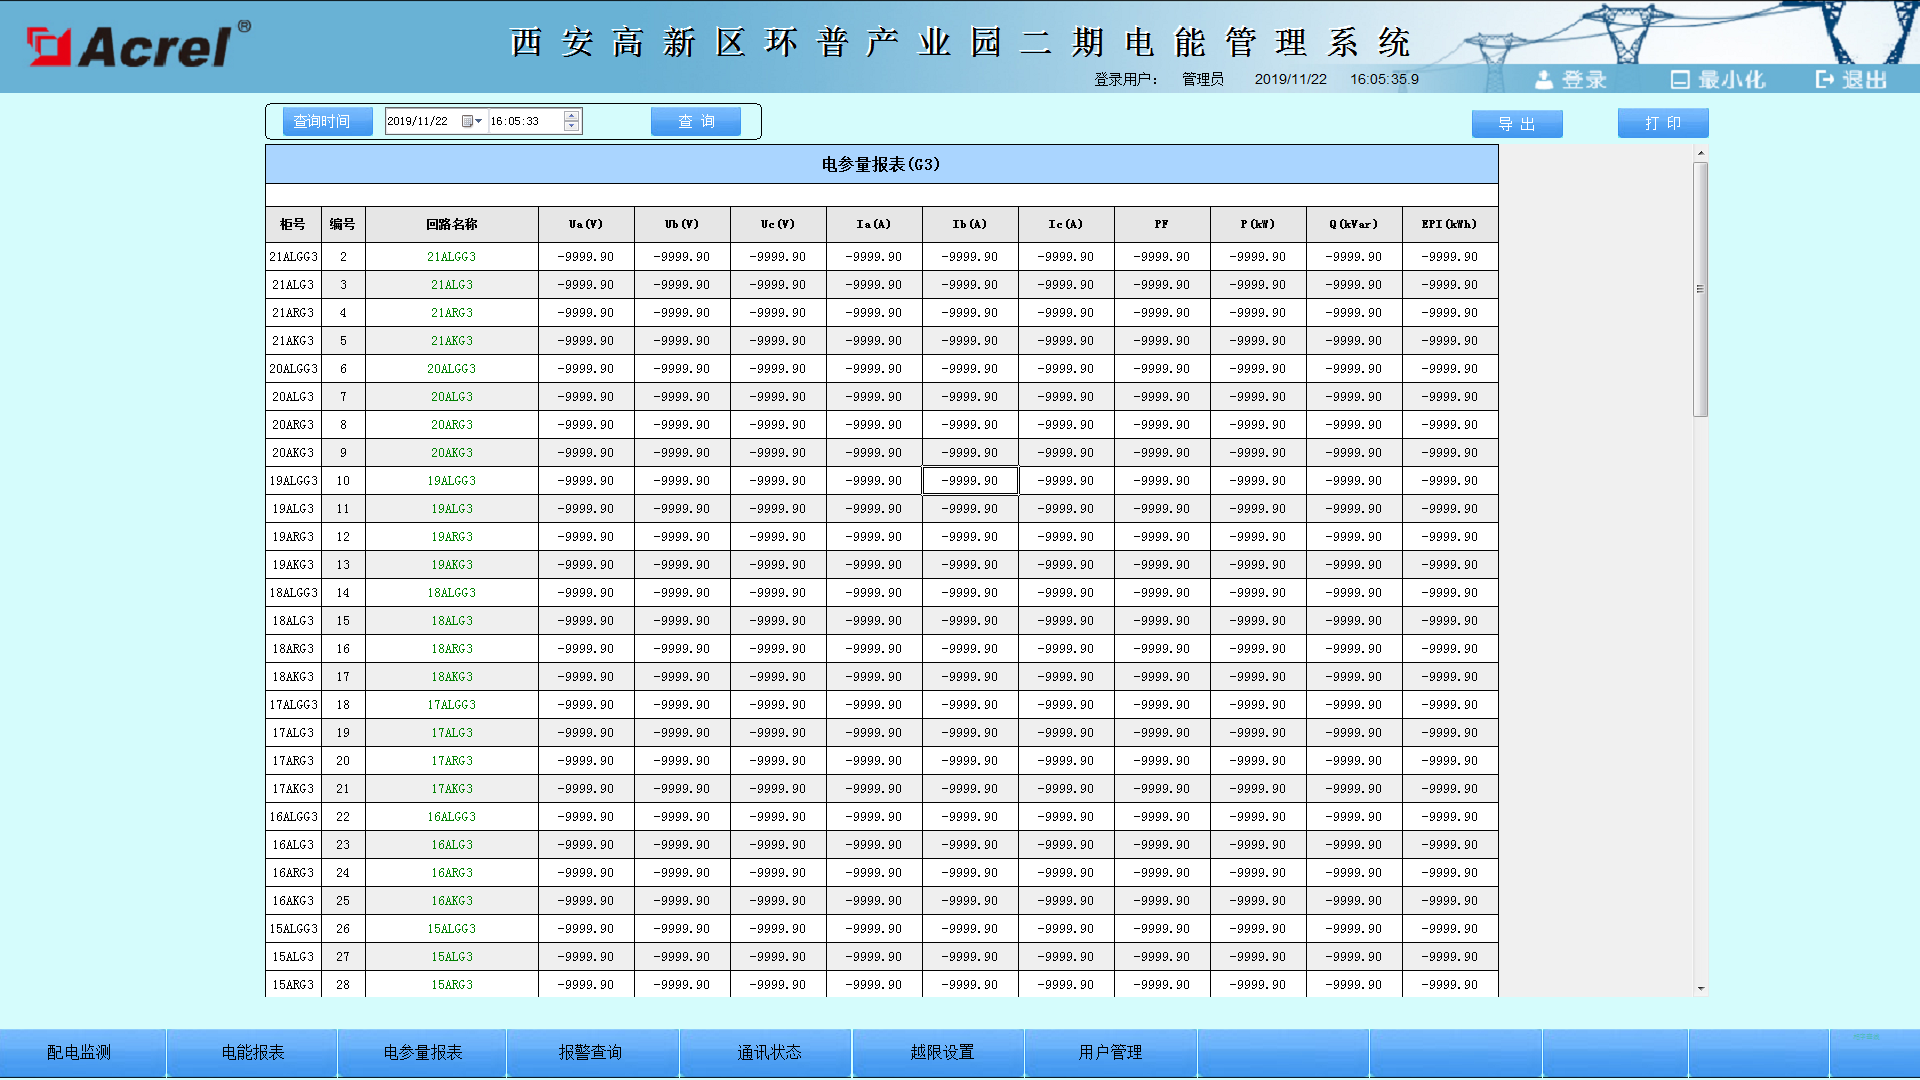Open the 报警查询 tab
Viewport: 1920px width, 1080px height.
pos(592,1052)
